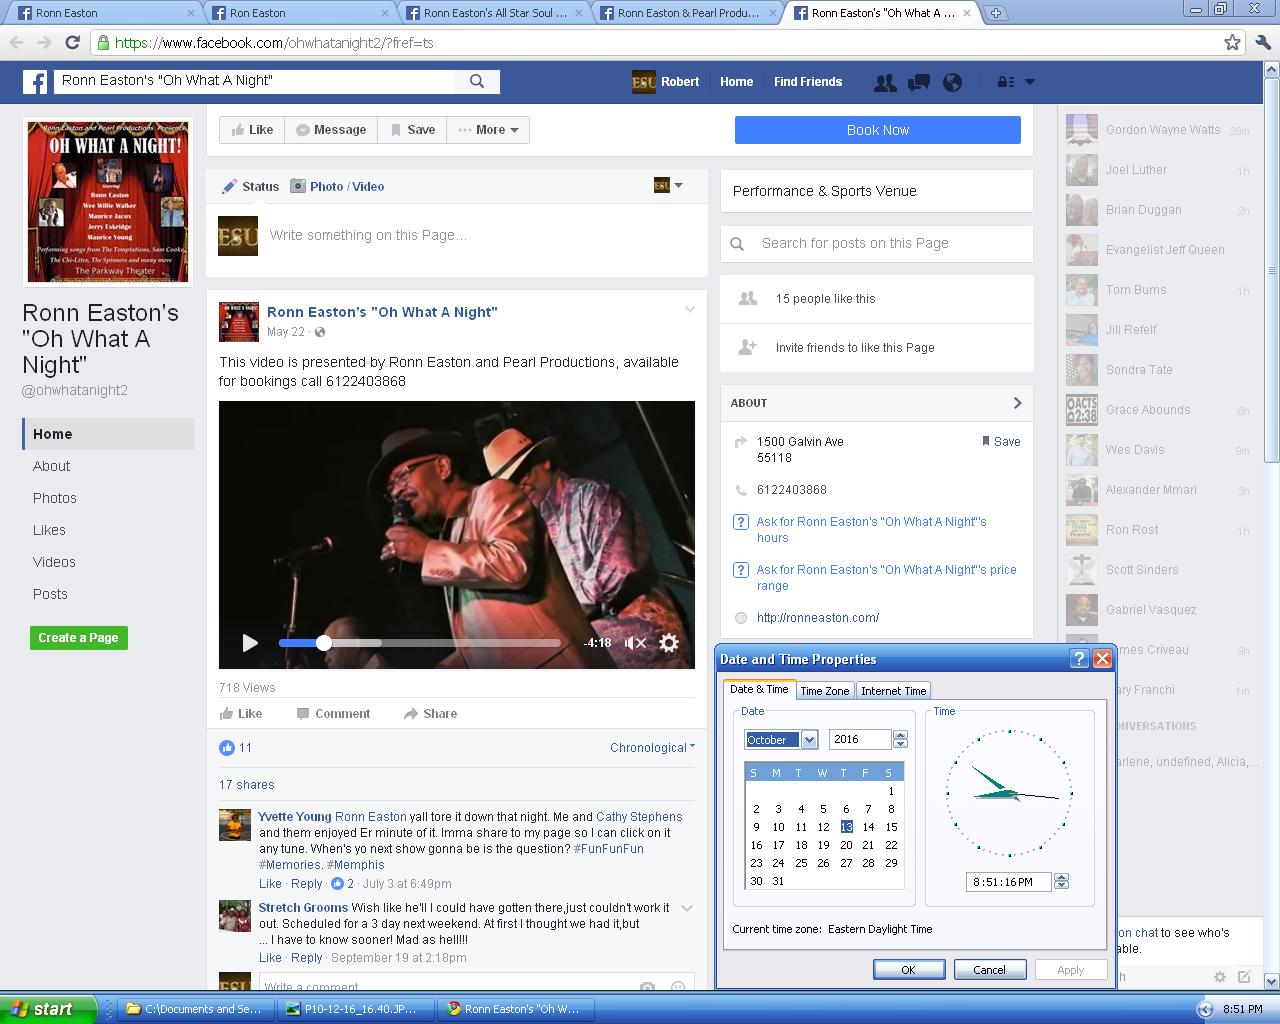Viewport: 1280px width, 1024px height.
Task: Open the Chronological comment sort dropdown
Action: [x=652, y=748]
